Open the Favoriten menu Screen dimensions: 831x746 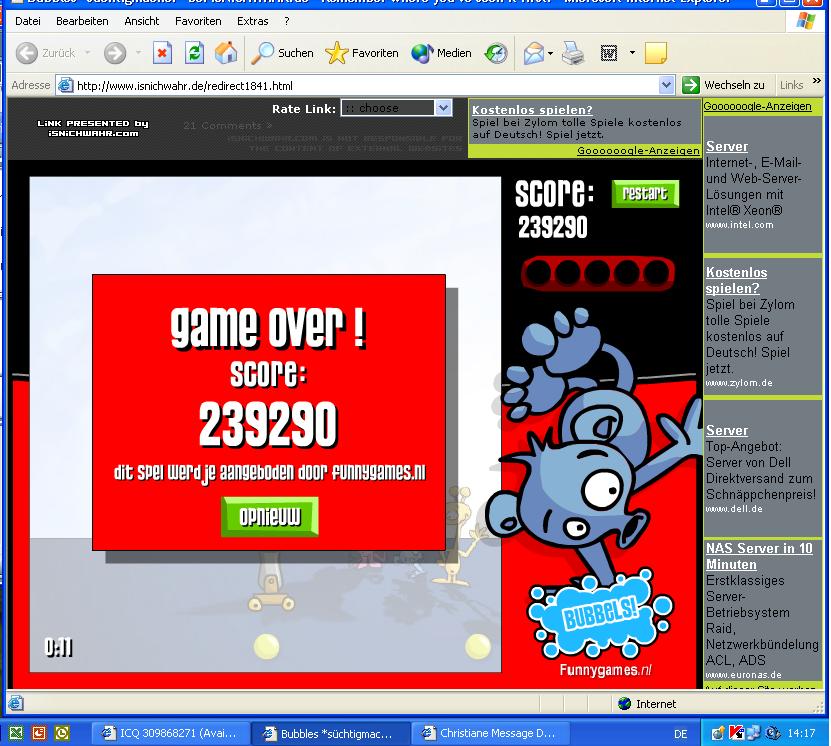click(x=198, y=21)
